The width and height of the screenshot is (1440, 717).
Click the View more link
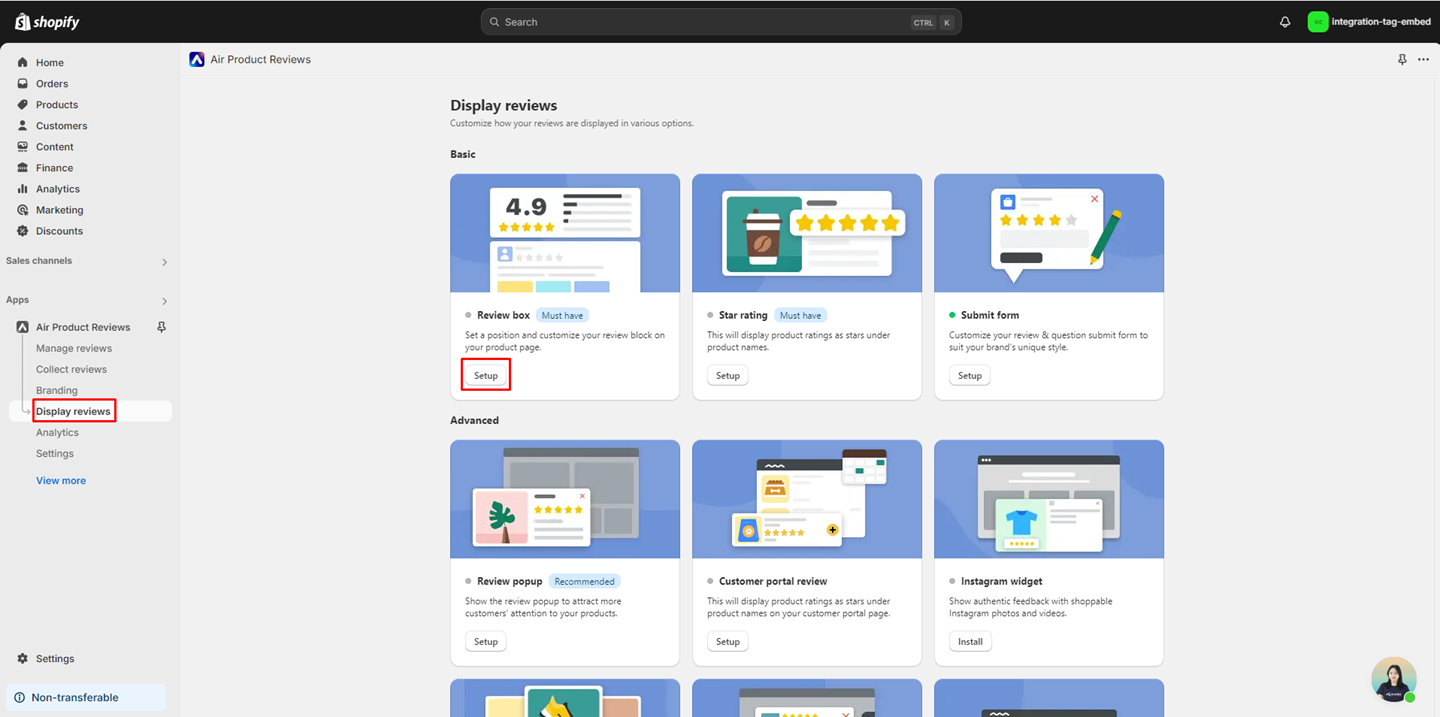(61, 481)
